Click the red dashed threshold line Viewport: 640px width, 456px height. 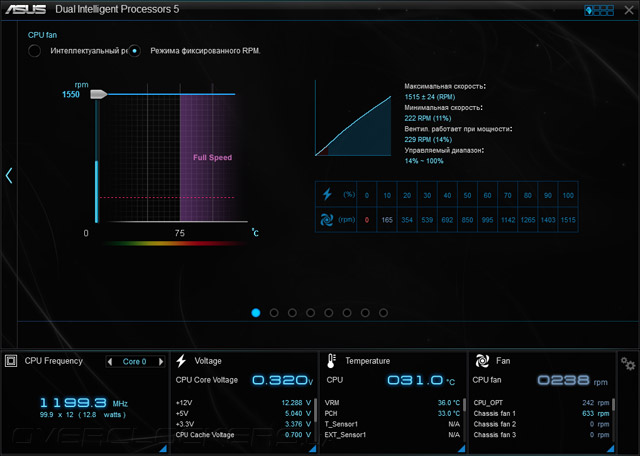tap(167, 198)
